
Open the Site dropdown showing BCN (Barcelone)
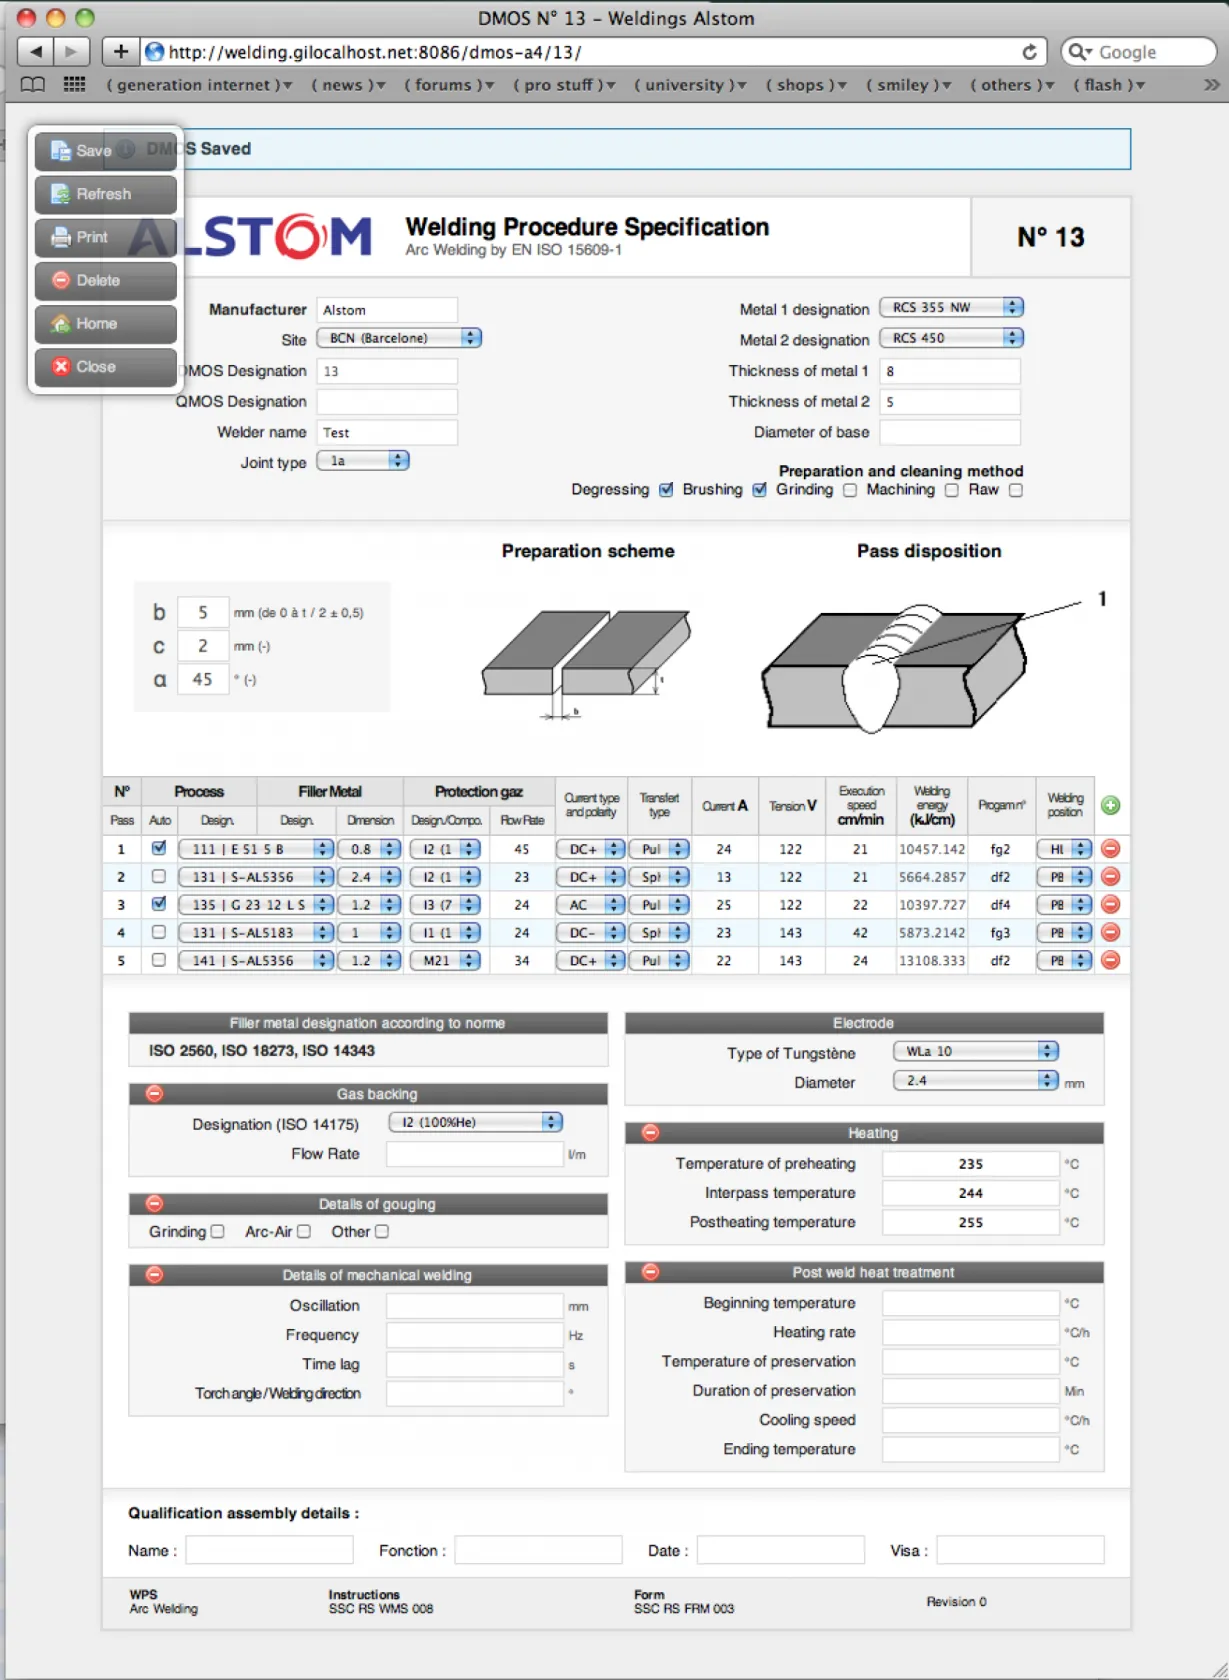click(x=399, y=338)
